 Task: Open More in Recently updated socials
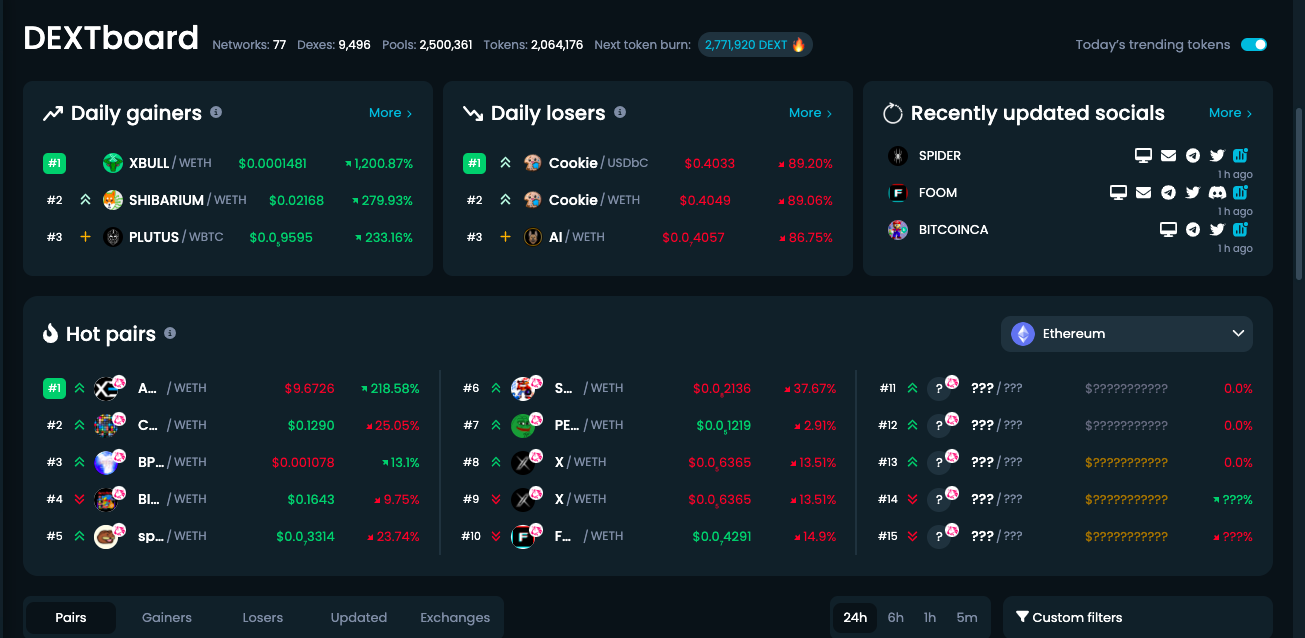tap(1230, 113)
